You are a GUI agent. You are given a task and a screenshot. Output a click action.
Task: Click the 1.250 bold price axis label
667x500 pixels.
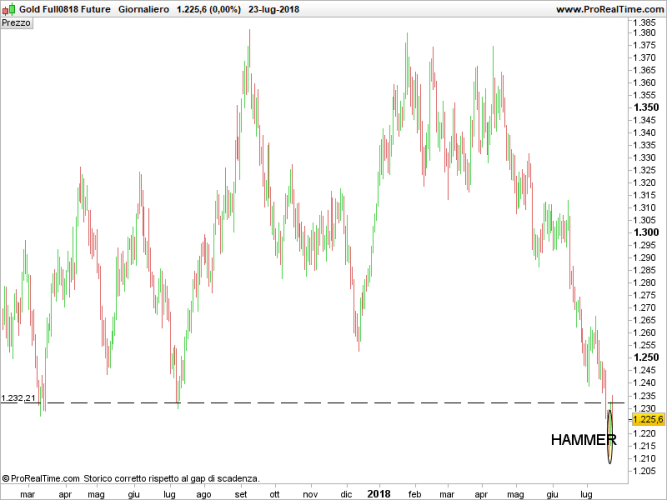pyautogui.click(x=645, y=357)
